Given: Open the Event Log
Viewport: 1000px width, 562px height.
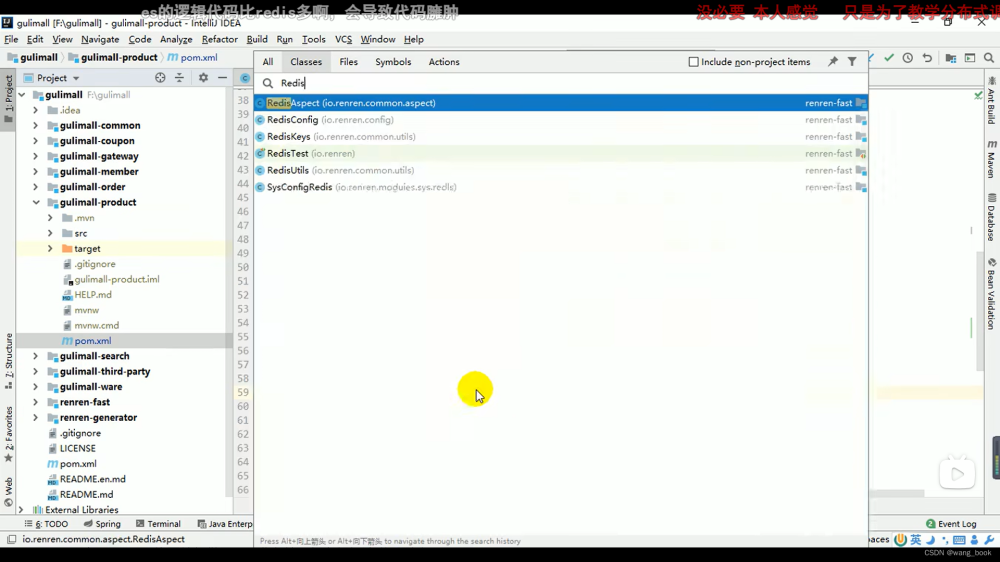Looking at the screenshot, I should click(x=951, y=524).
